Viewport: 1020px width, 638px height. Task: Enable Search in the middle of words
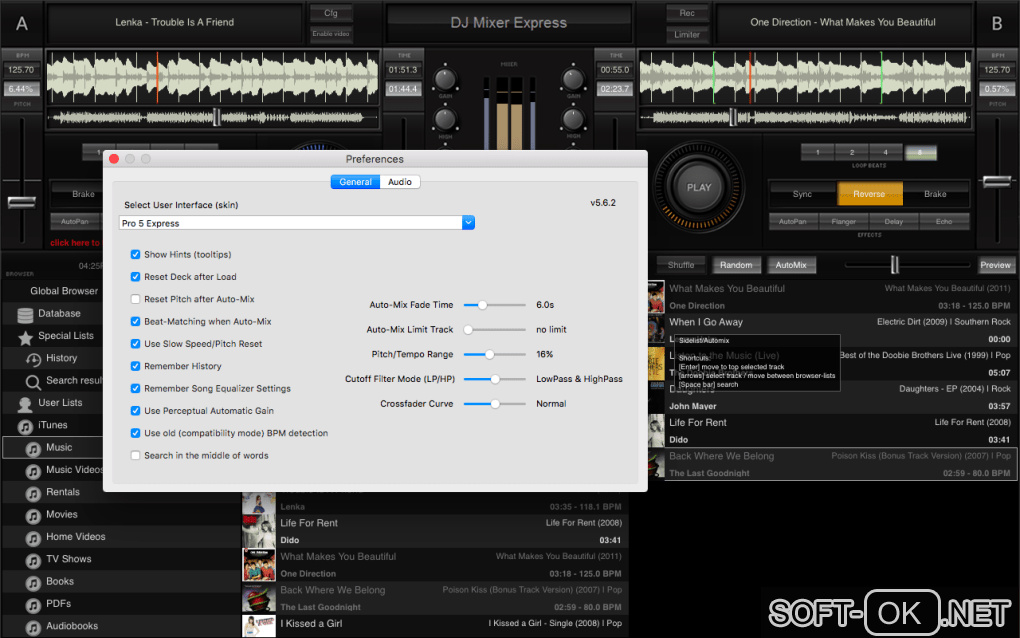coord(135,455)
